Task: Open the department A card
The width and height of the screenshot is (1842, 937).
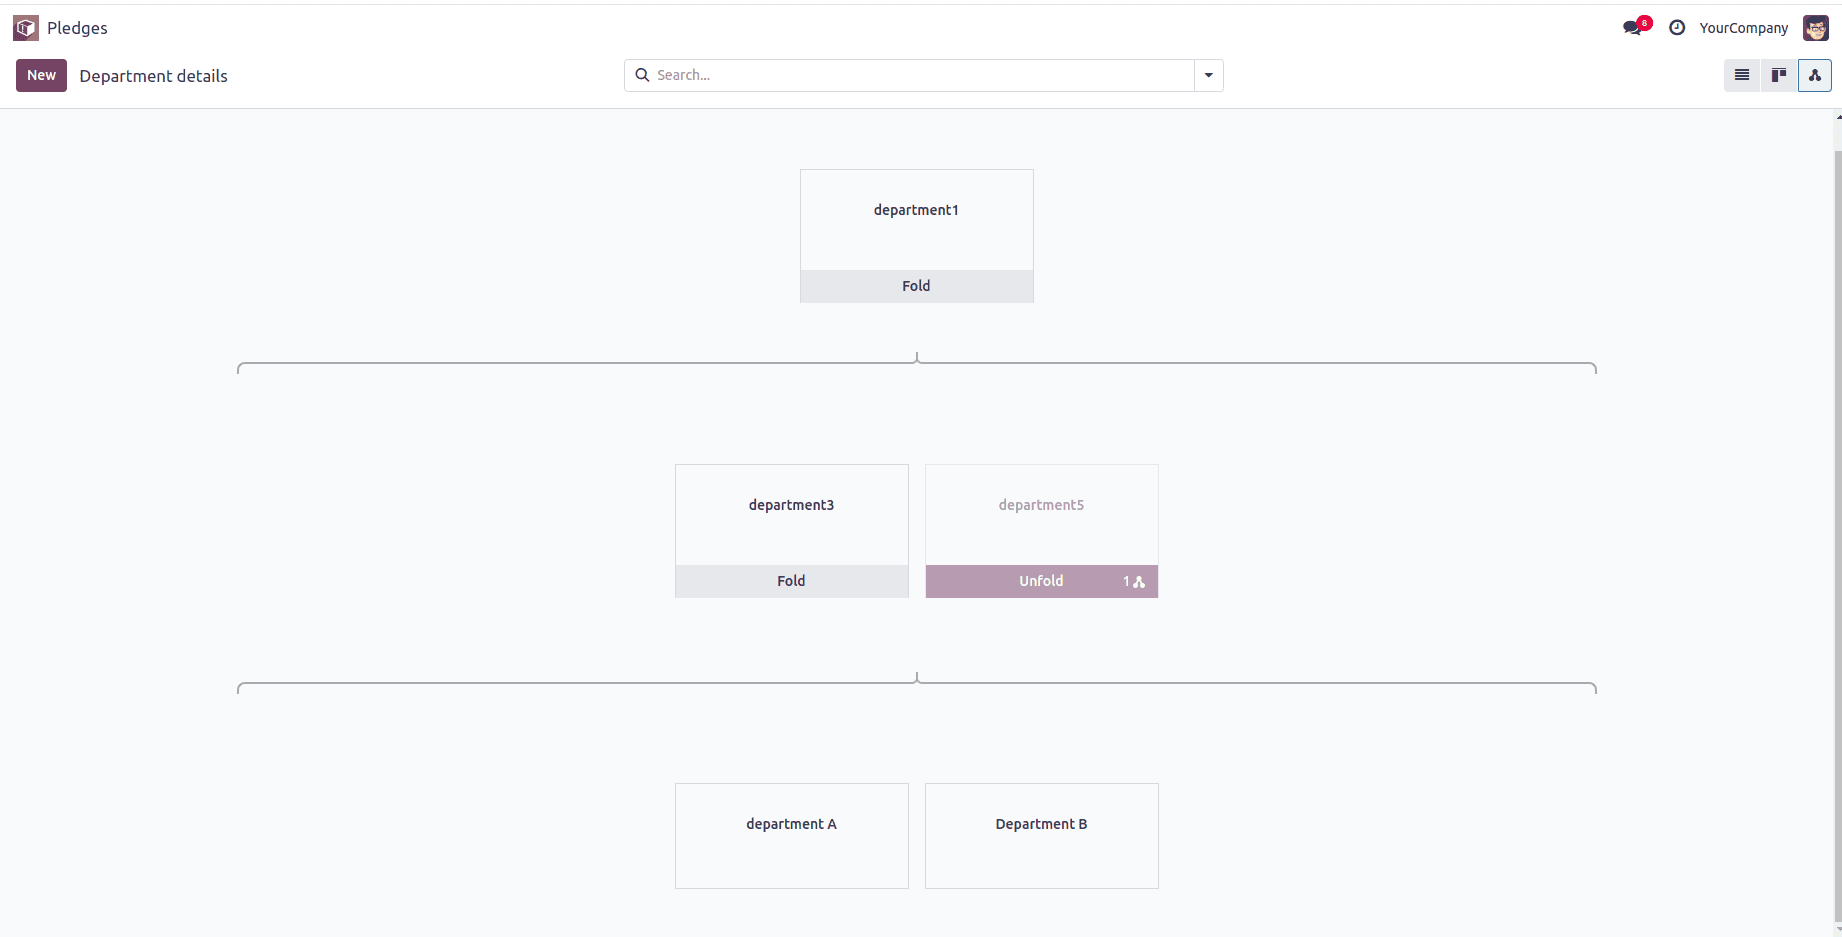Action: 791,836
